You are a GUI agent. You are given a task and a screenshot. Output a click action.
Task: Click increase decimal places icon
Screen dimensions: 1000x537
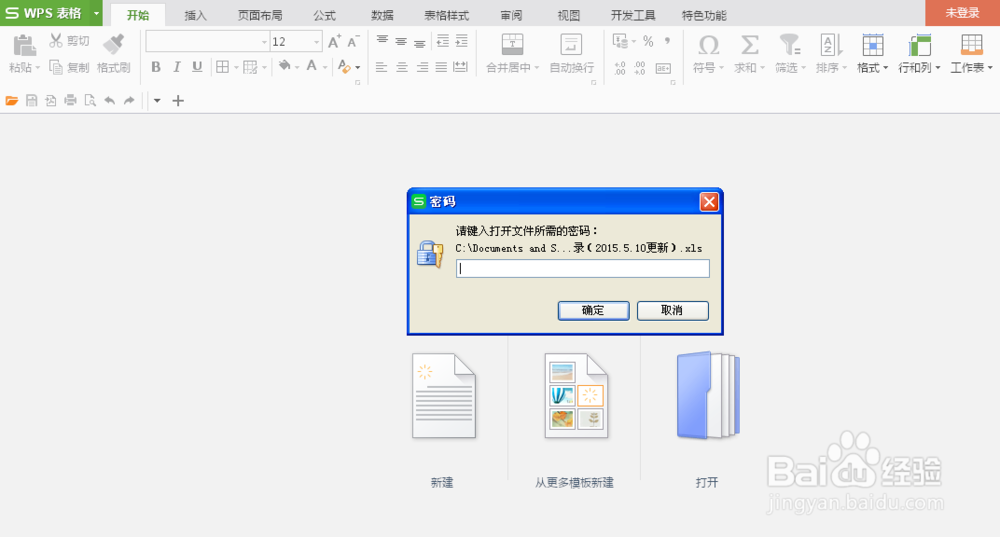point(620,68)
